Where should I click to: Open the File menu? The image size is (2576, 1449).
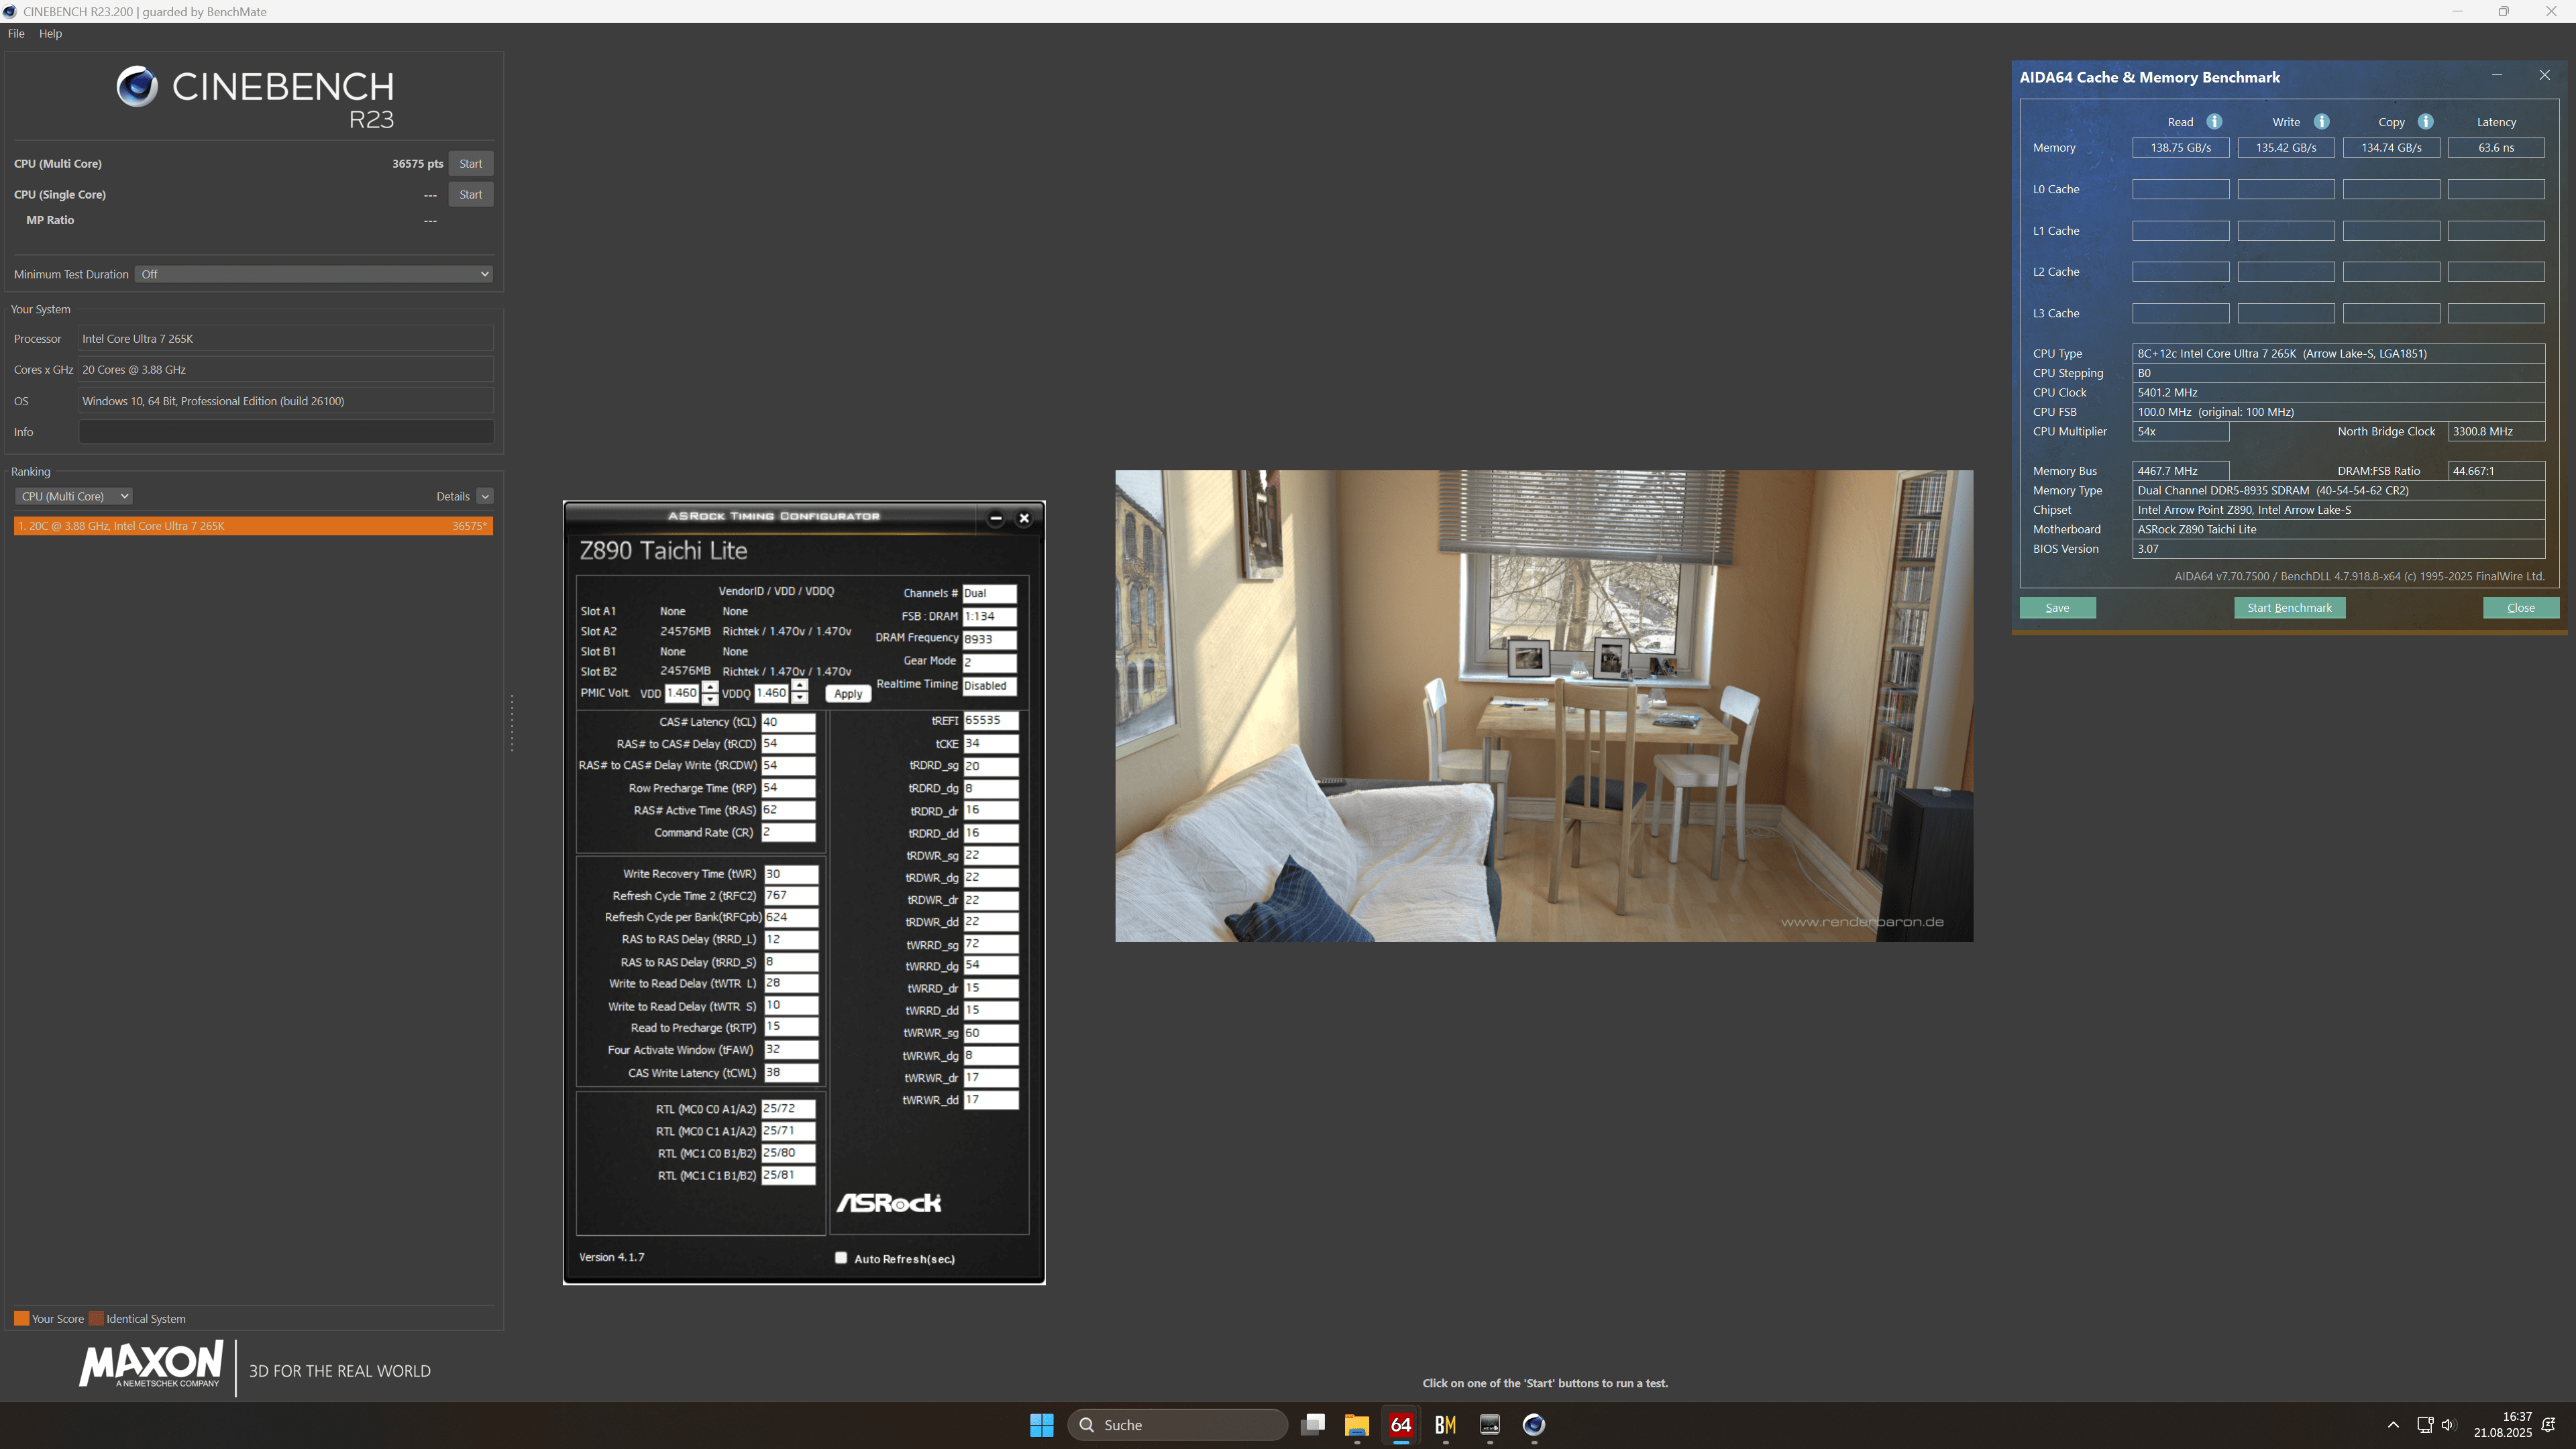pyautogui.click(x=16, y=33)
